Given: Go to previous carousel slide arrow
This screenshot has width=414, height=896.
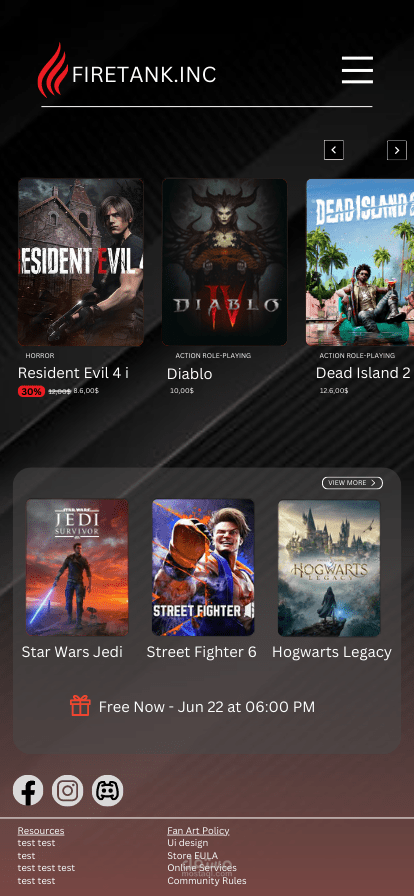Looking at the screenshot, I should click(x=334, y=150).
